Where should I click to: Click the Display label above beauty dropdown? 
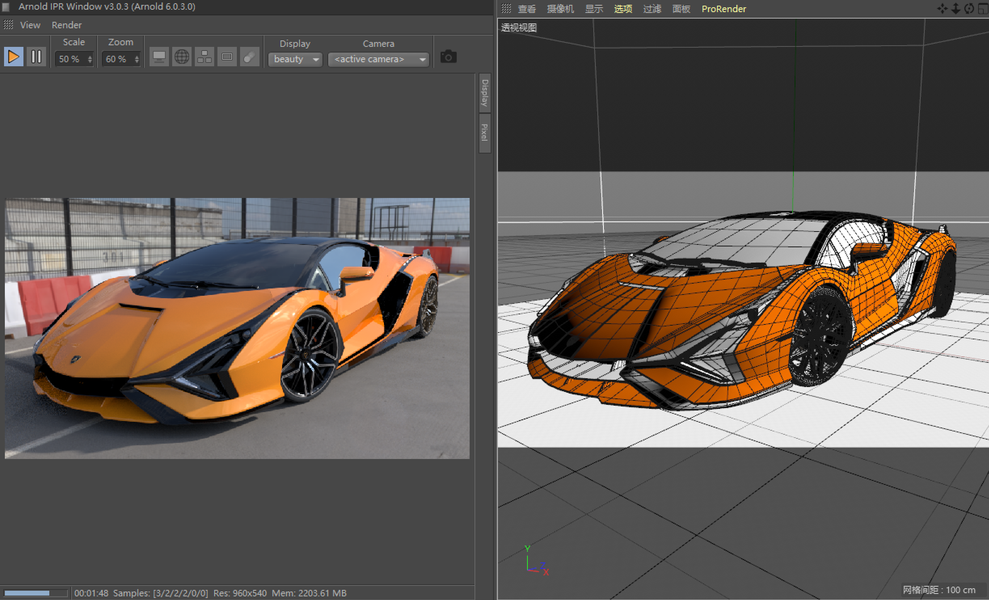(x=295, y=44)
